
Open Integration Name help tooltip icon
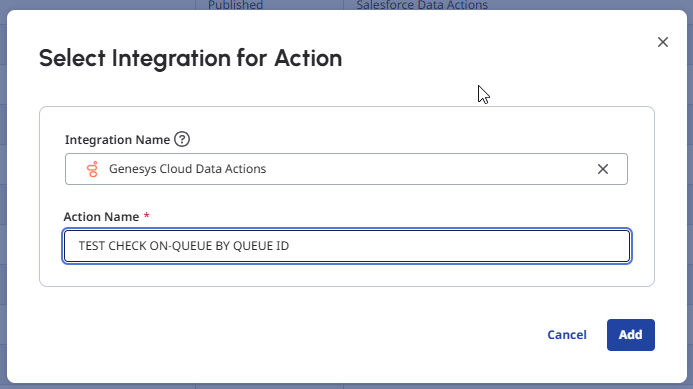coord(182,139)
